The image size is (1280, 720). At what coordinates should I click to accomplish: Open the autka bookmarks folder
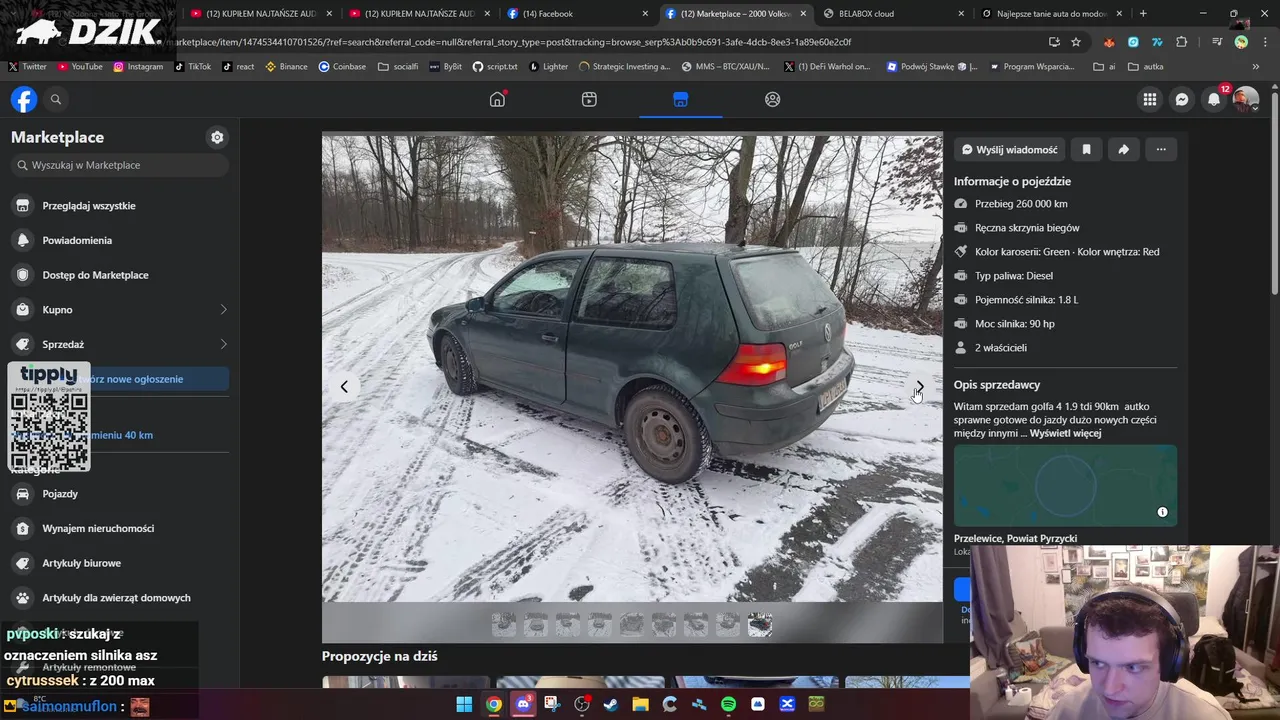(1146, 66)
